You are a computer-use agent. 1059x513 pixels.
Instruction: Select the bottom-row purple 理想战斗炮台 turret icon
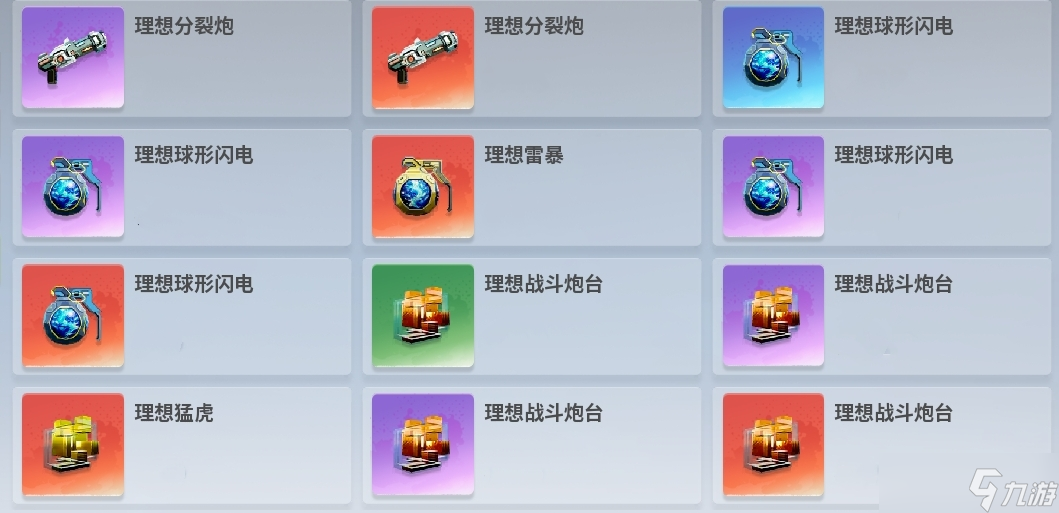[423, 445]
